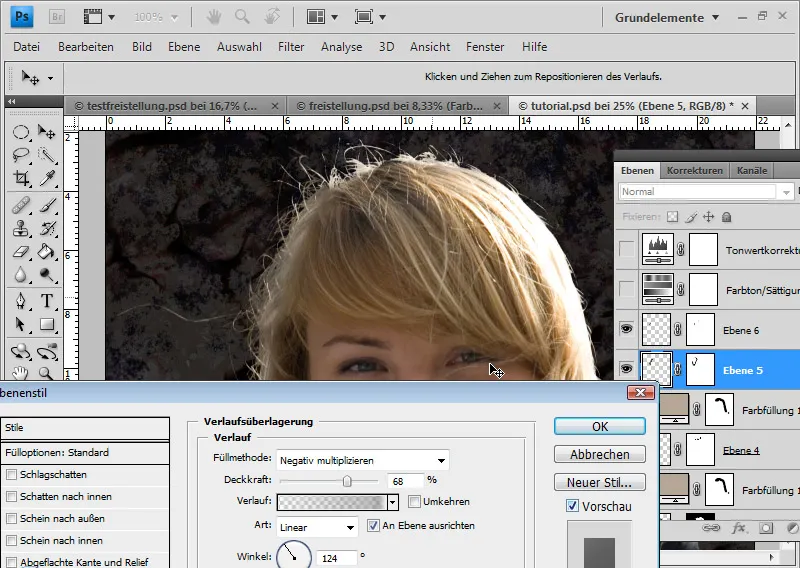Open the Datei menu
This screenshot has width=800, height=568.
pyautogui.click(x=27, y=47)
